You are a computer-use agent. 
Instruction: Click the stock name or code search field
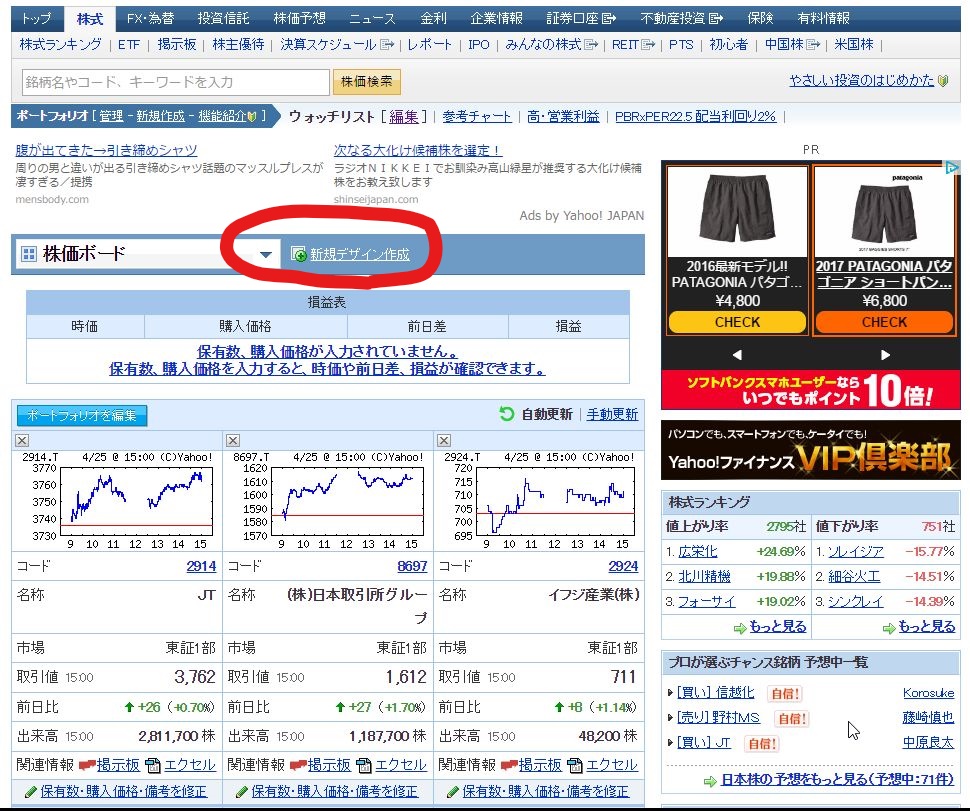click(176, 82)
